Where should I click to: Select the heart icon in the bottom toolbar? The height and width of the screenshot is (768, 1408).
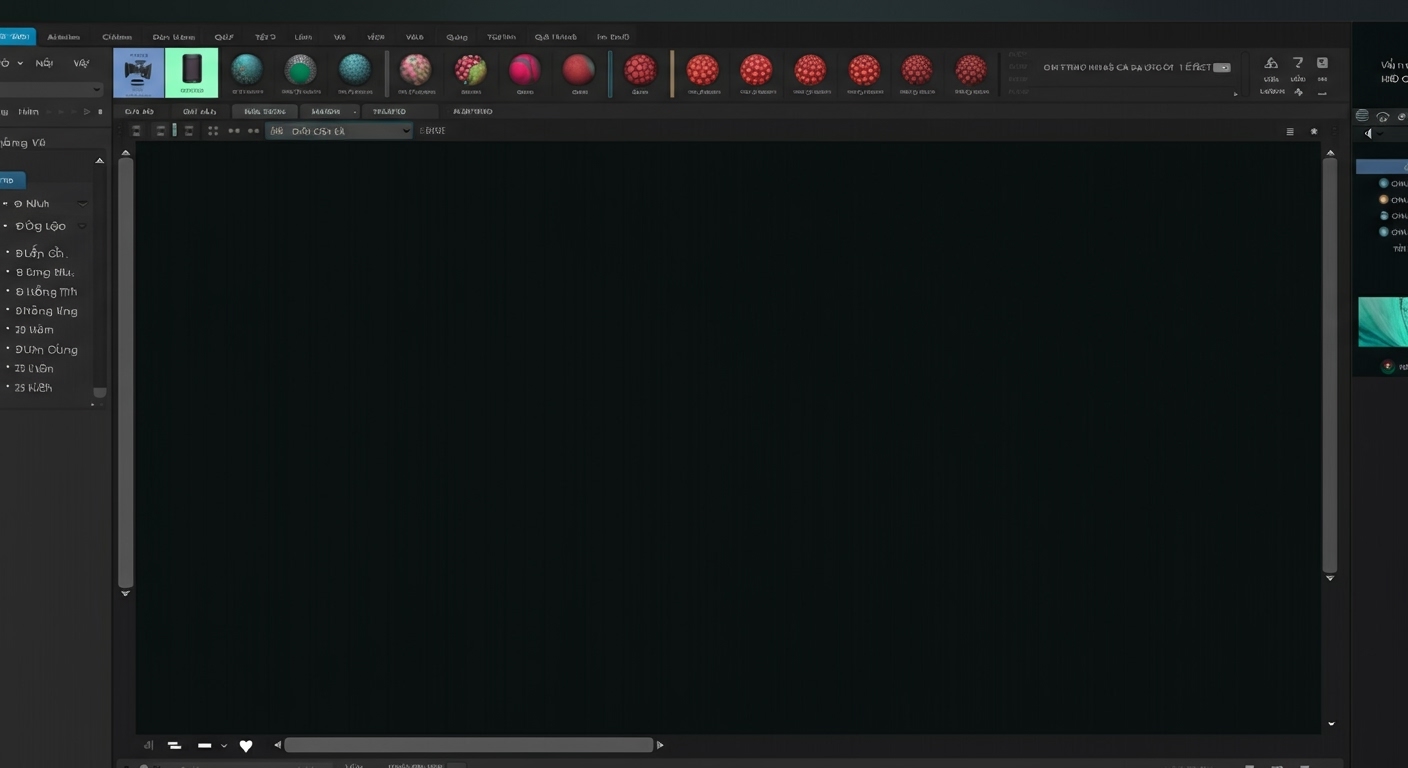(x=246, y=745)
